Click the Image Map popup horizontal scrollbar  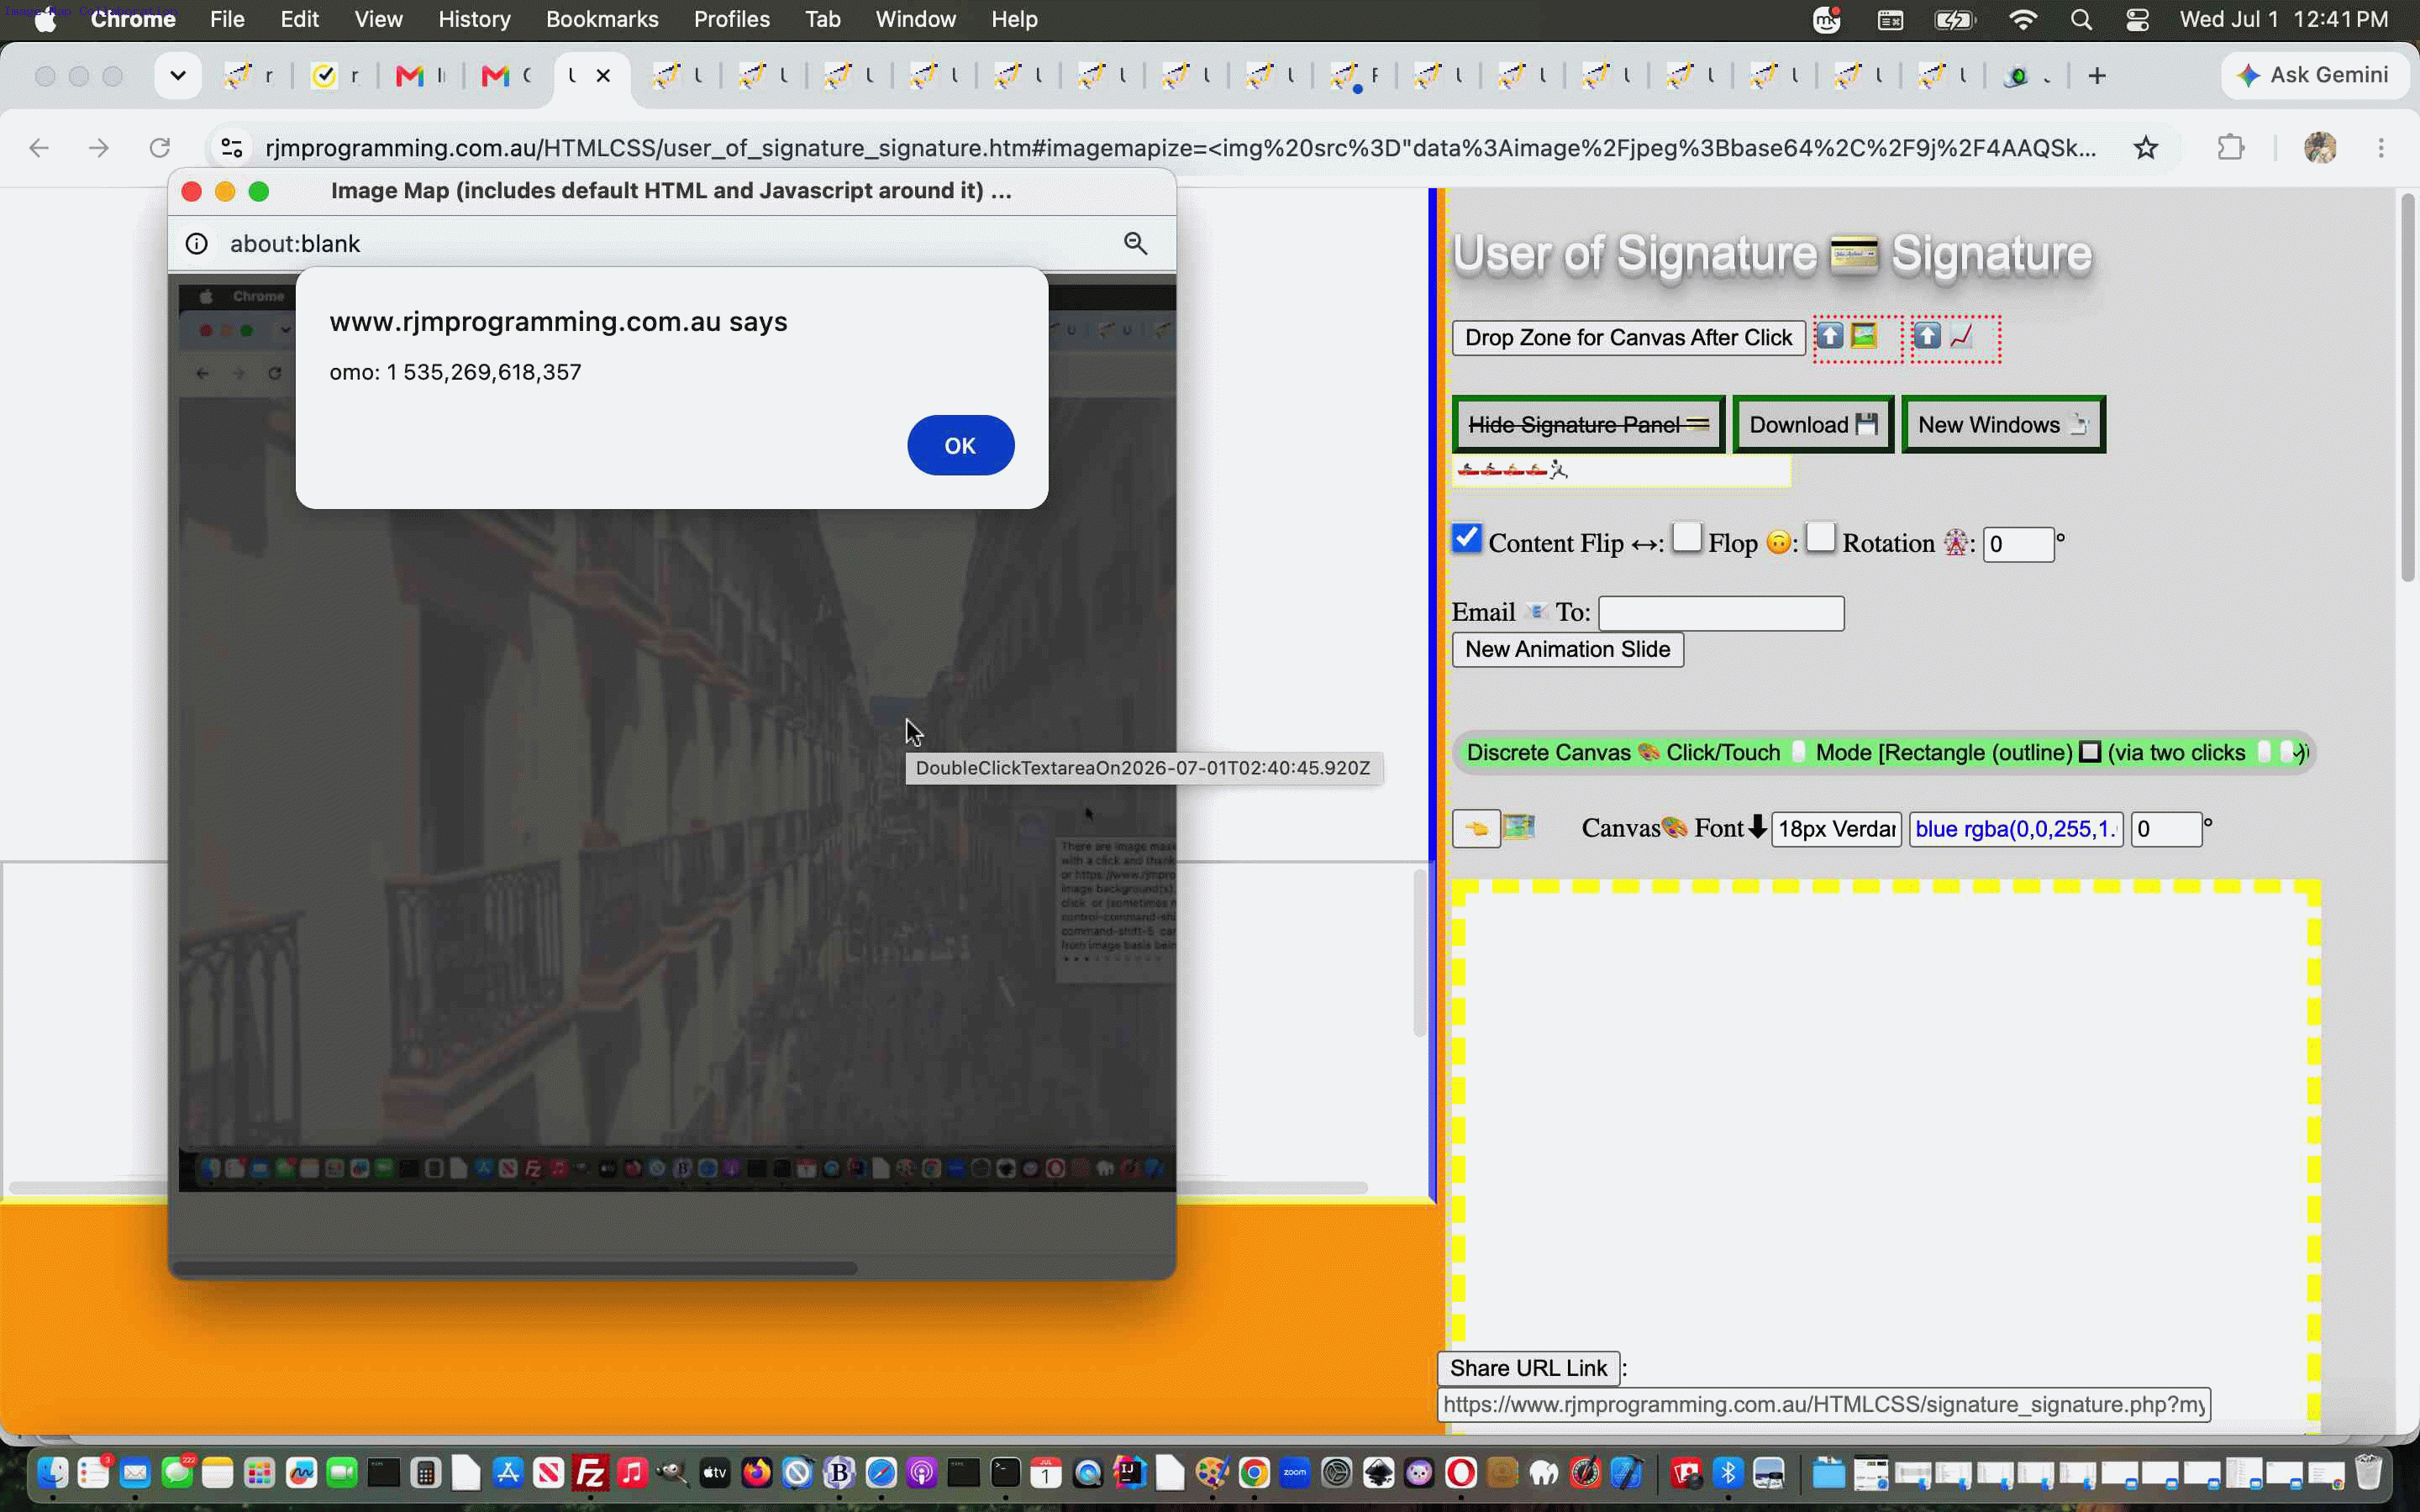coord(516,1268)
